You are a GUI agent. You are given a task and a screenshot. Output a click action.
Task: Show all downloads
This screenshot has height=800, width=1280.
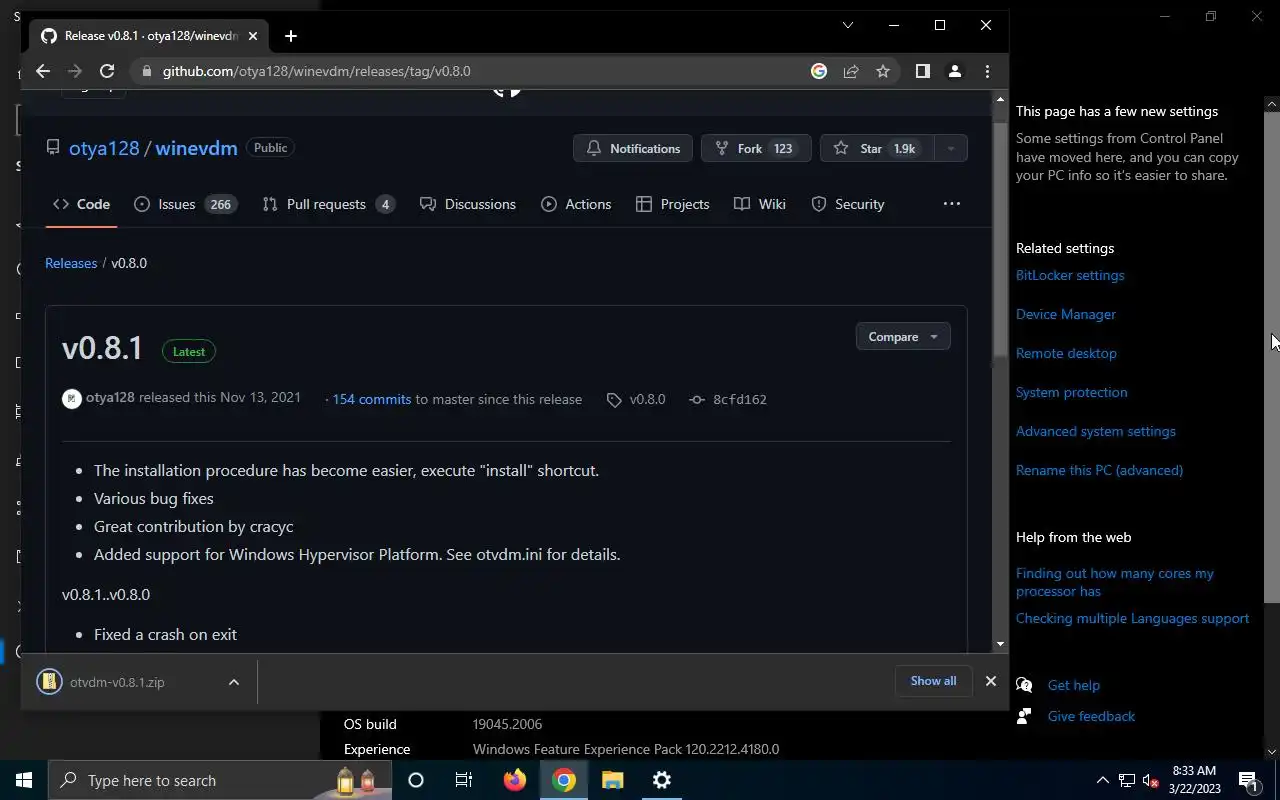click(x=933, y=681)
